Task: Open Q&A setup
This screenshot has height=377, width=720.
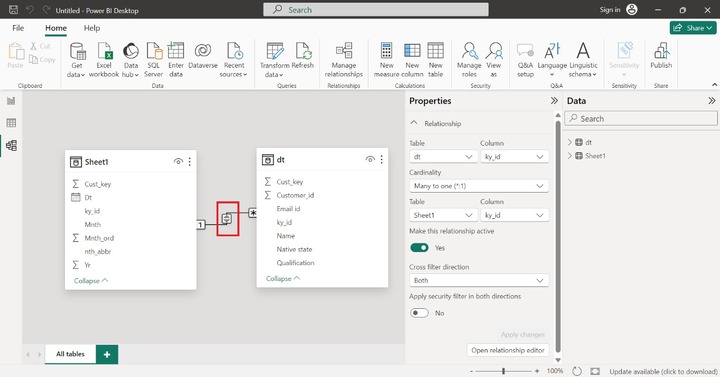Action: (x=525, y=60)
